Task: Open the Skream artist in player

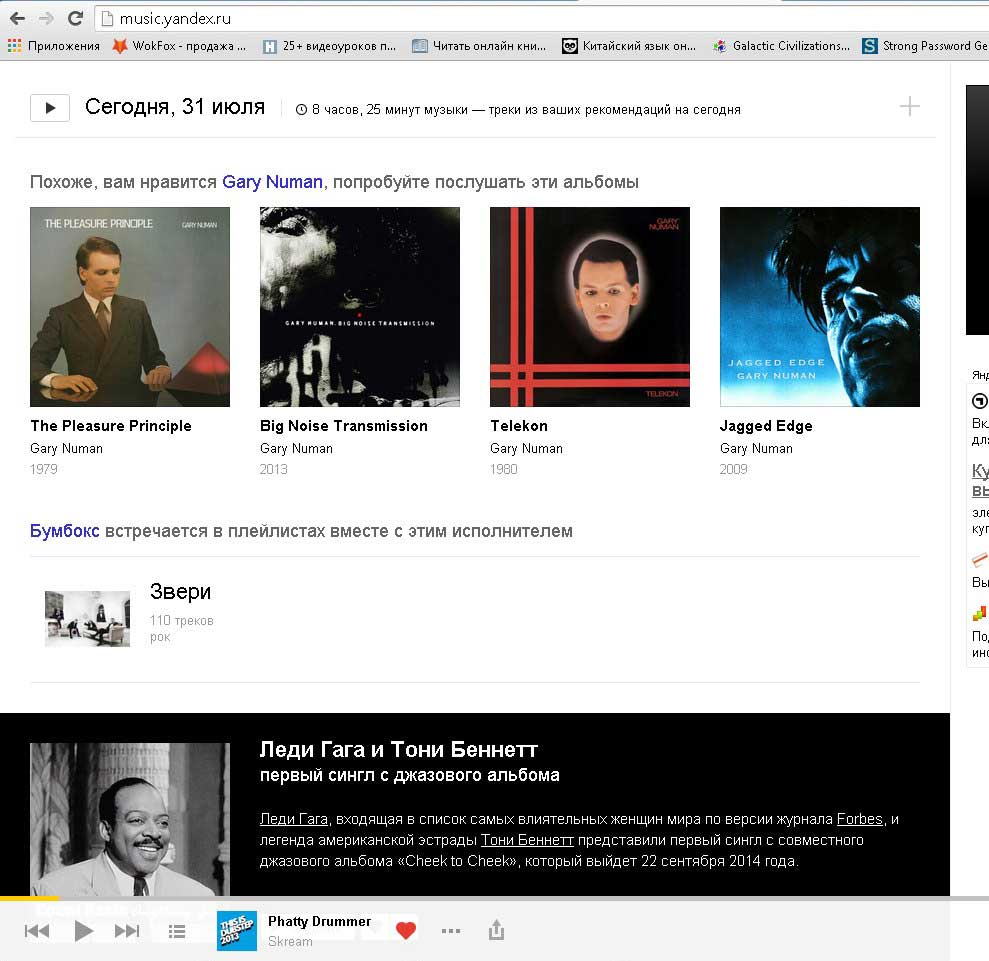Action: pyautogui.click(x=290, y=941)
